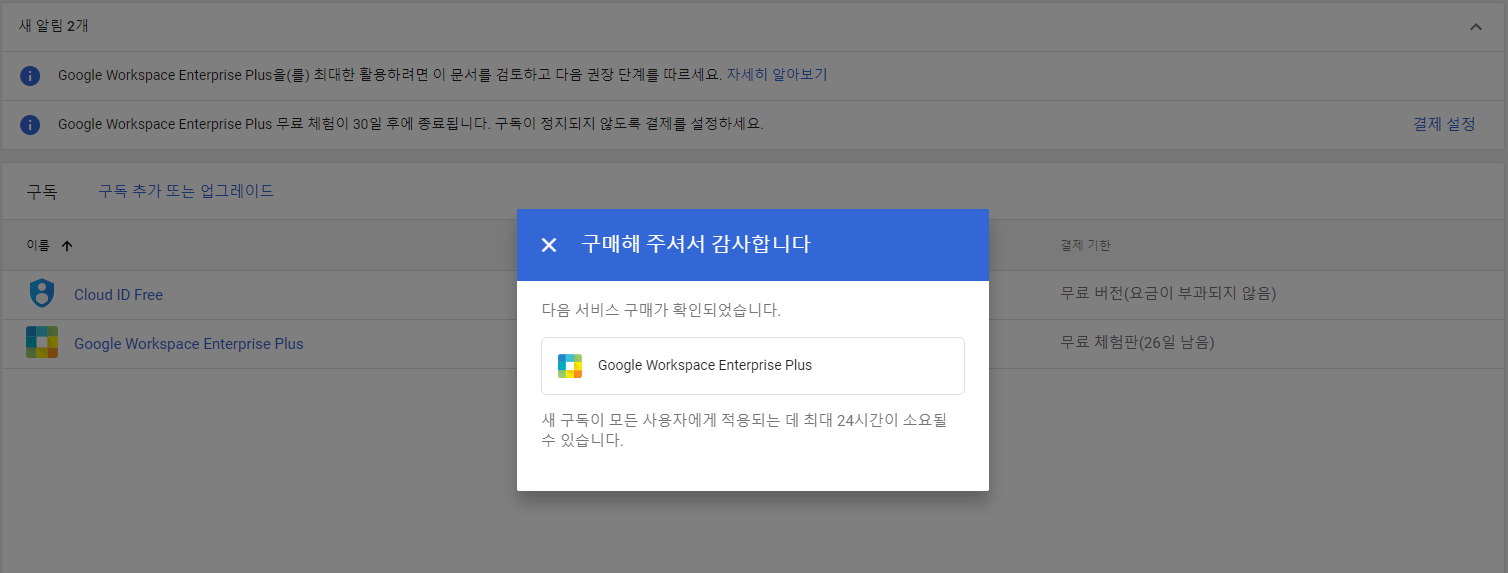The width and height of the screenshot is (1508, 573).
Task: Select Google Workspace Enterprise Plus card in dialog
Action: pos(753,366)
